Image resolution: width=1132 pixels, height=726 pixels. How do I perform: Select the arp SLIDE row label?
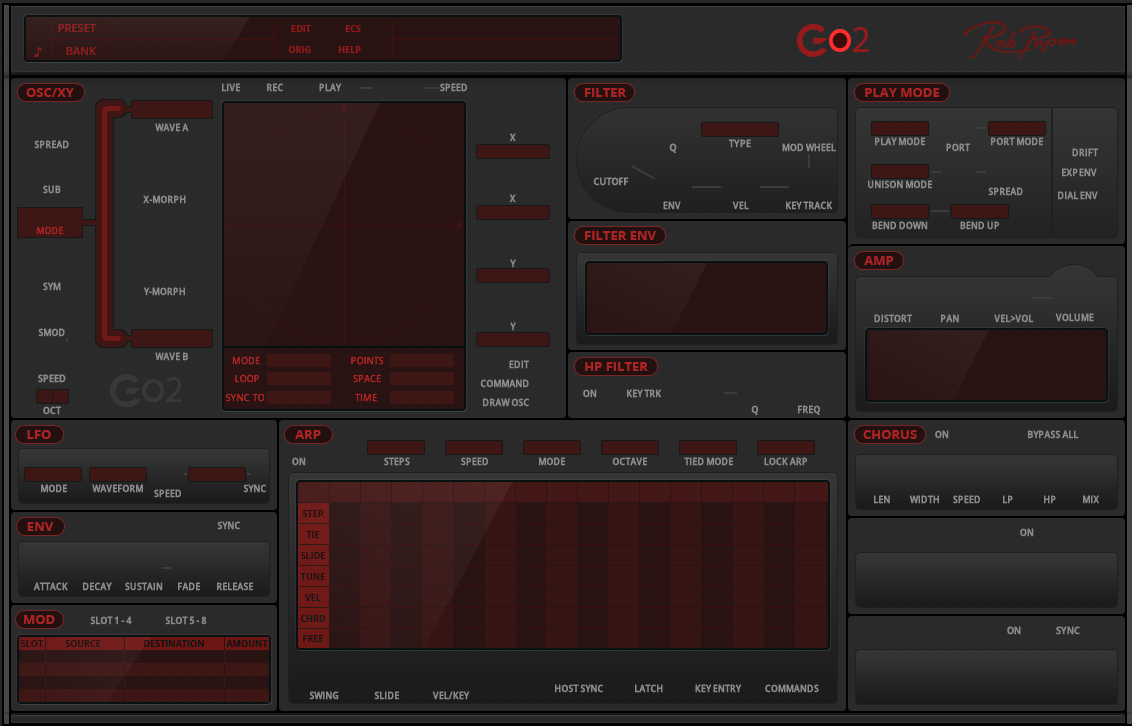click(313, 556)
